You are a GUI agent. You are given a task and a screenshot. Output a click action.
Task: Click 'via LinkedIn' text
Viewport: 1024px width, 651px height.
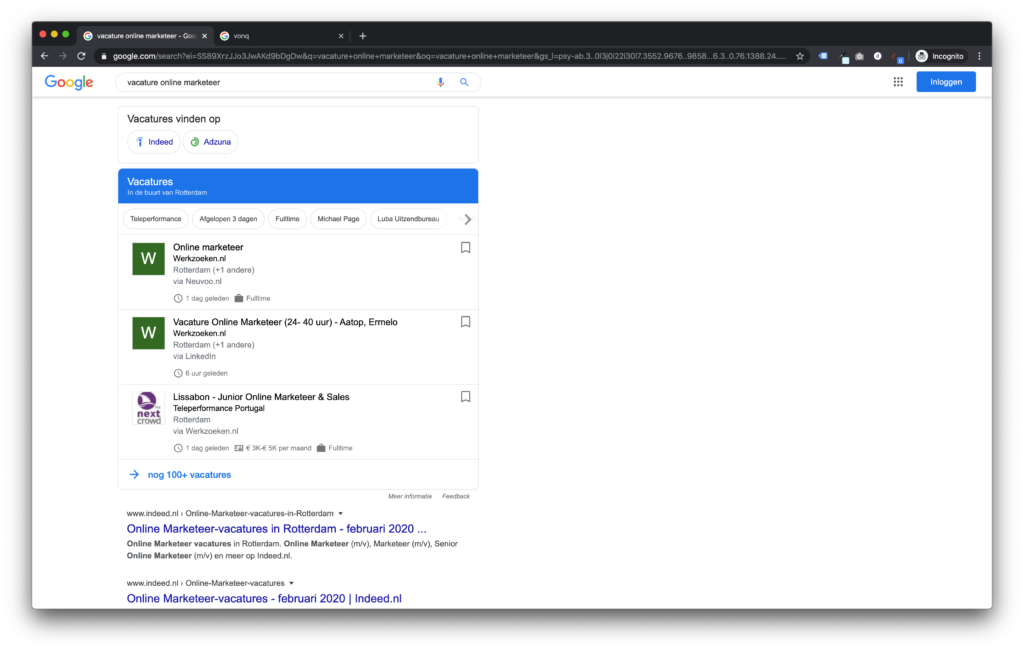(x=194, y=357)
